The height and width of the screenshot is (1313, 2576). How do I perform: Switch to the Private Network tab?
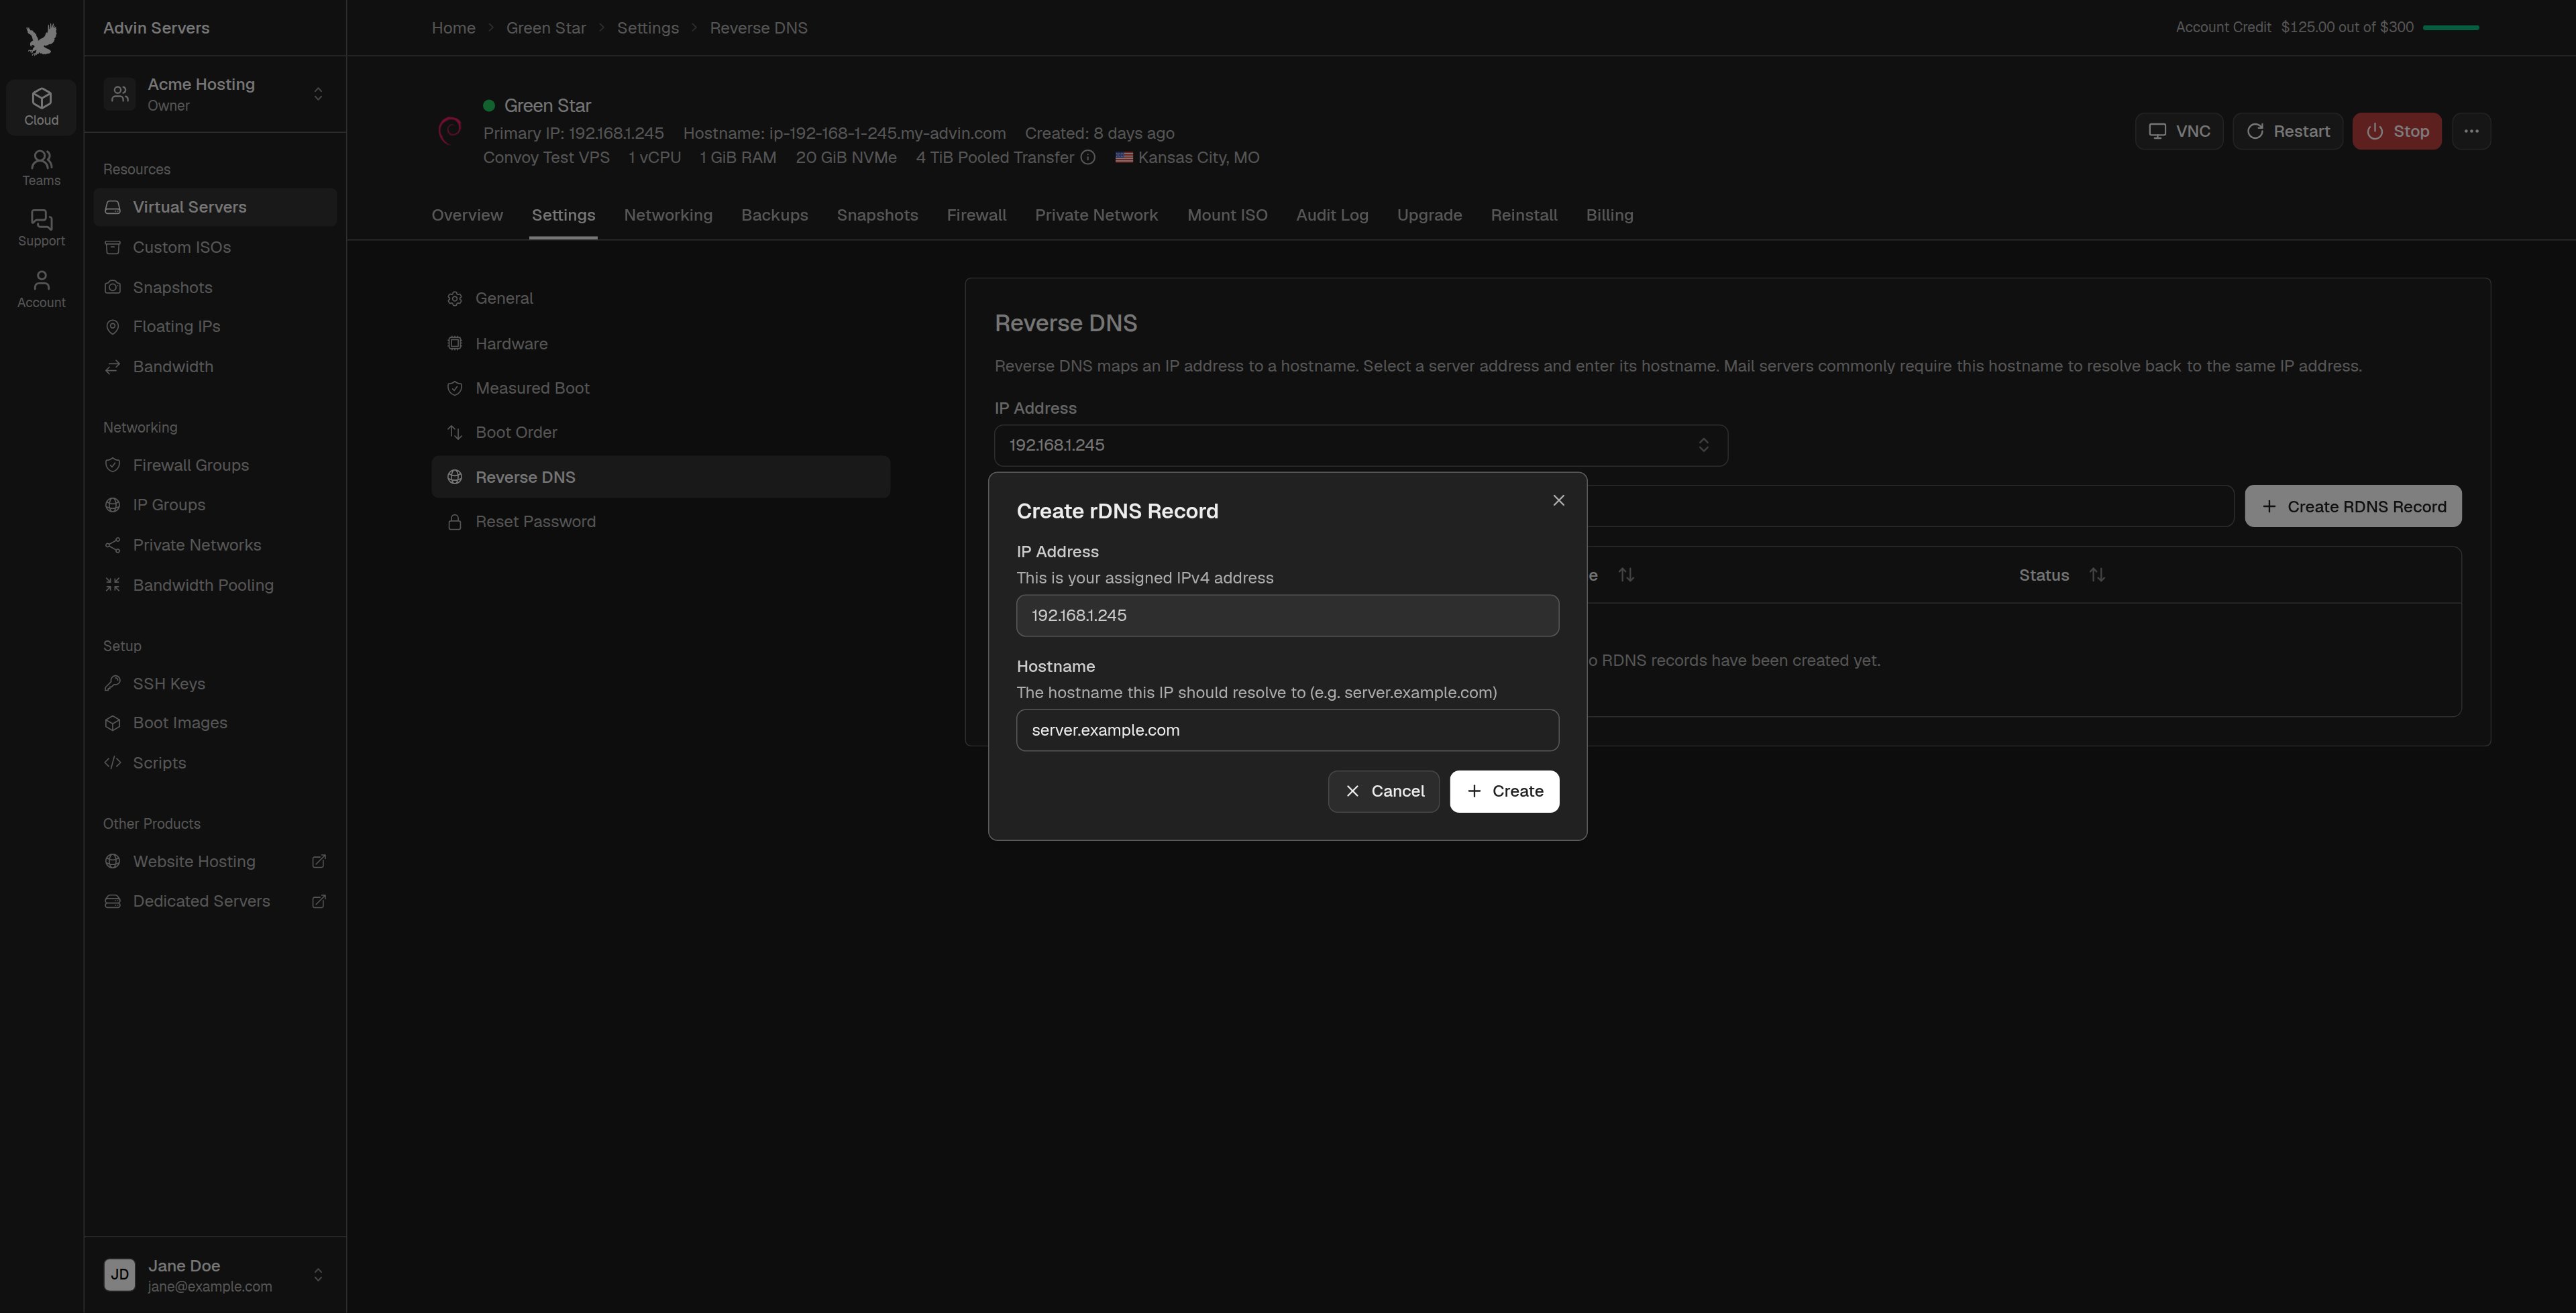click(x=1096, y=215)
